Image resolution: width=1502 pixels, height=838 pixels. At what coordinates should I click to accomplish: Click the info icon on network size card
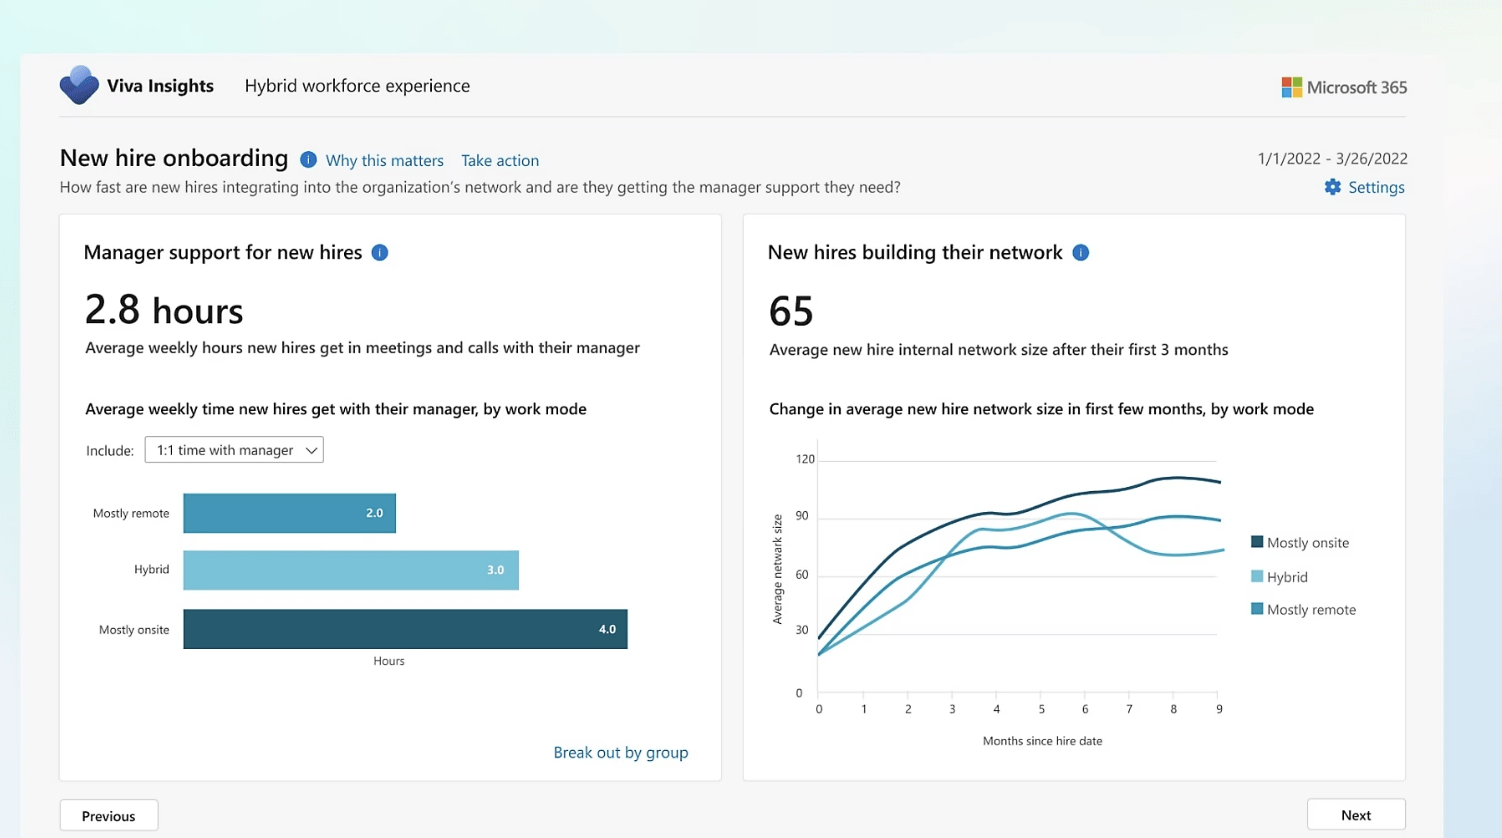[x=1080, y=253]
